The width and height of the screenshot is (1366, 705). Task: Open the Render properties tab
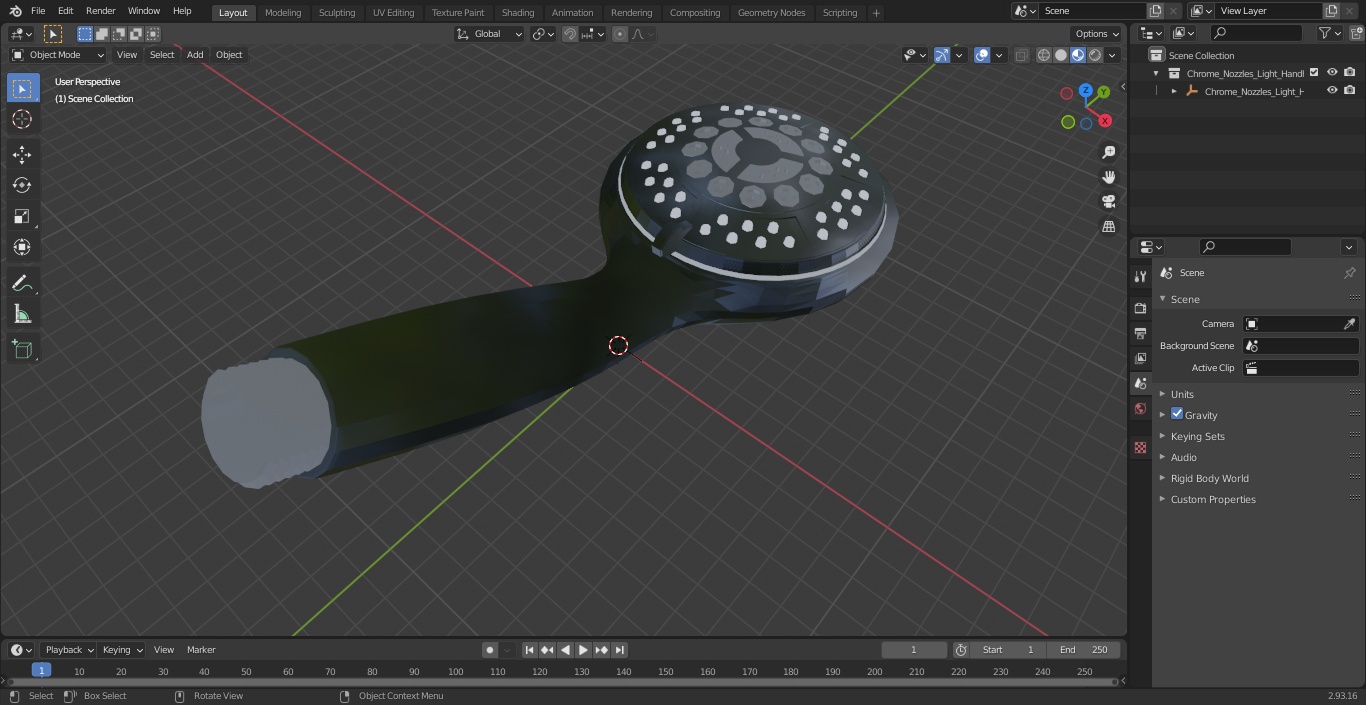pyautogui.click(x=1140, y=308)
